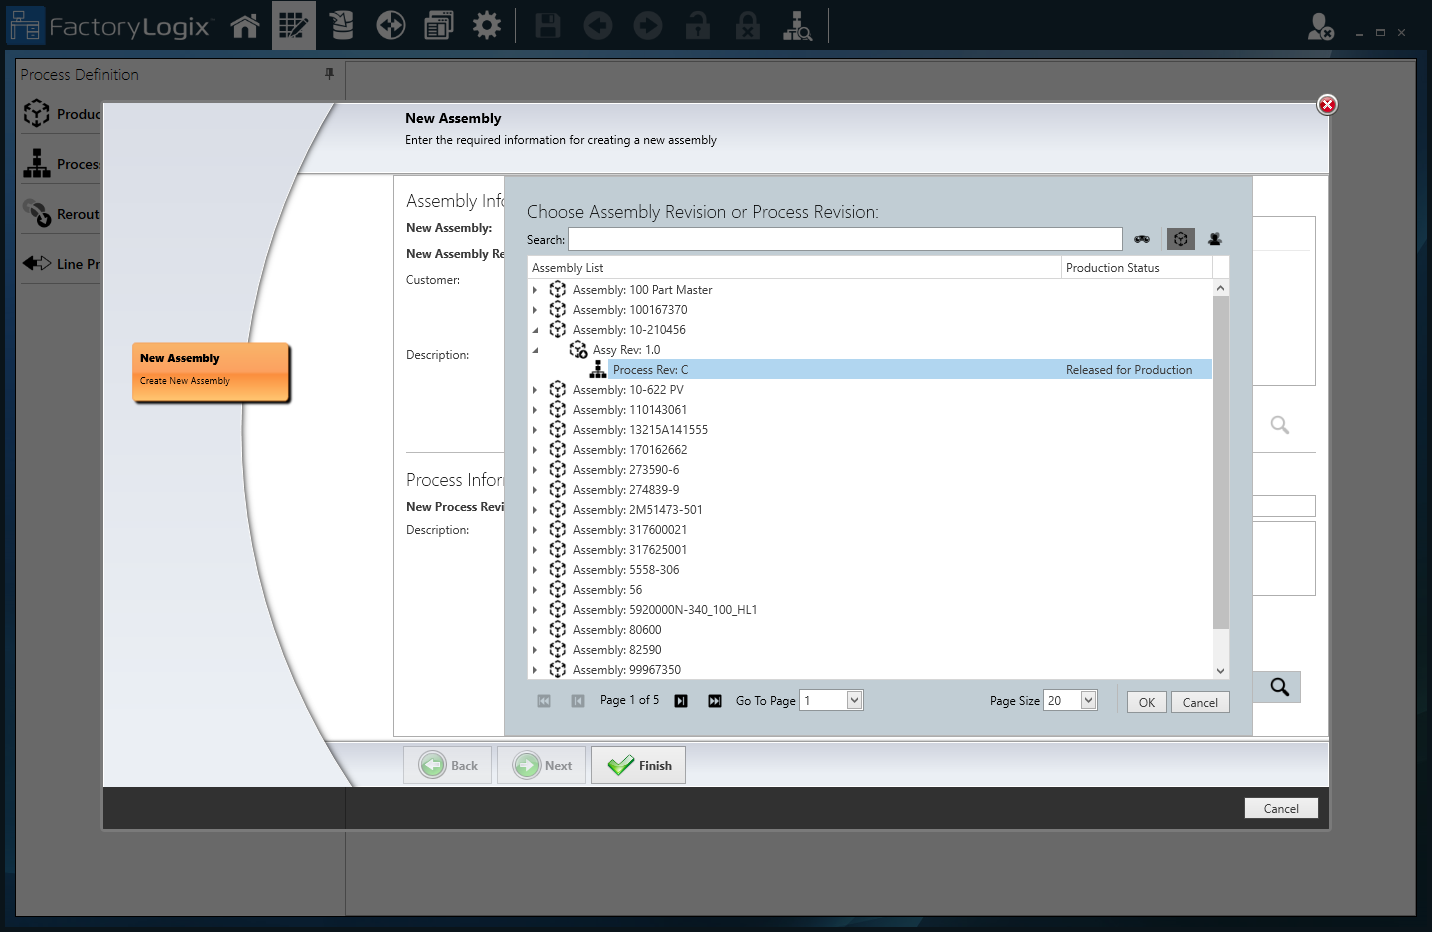Viewport: 1432px width, 932px height.
Task: Select the Assembly: 5558-306 tree item
Action: coord(625,570)
